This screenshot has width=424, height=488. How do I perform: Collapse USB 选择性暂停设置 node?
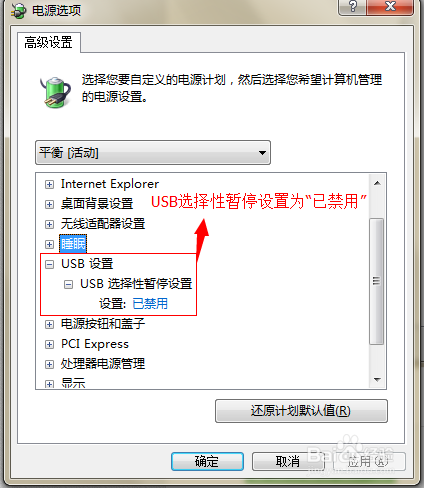coord(68,284)
